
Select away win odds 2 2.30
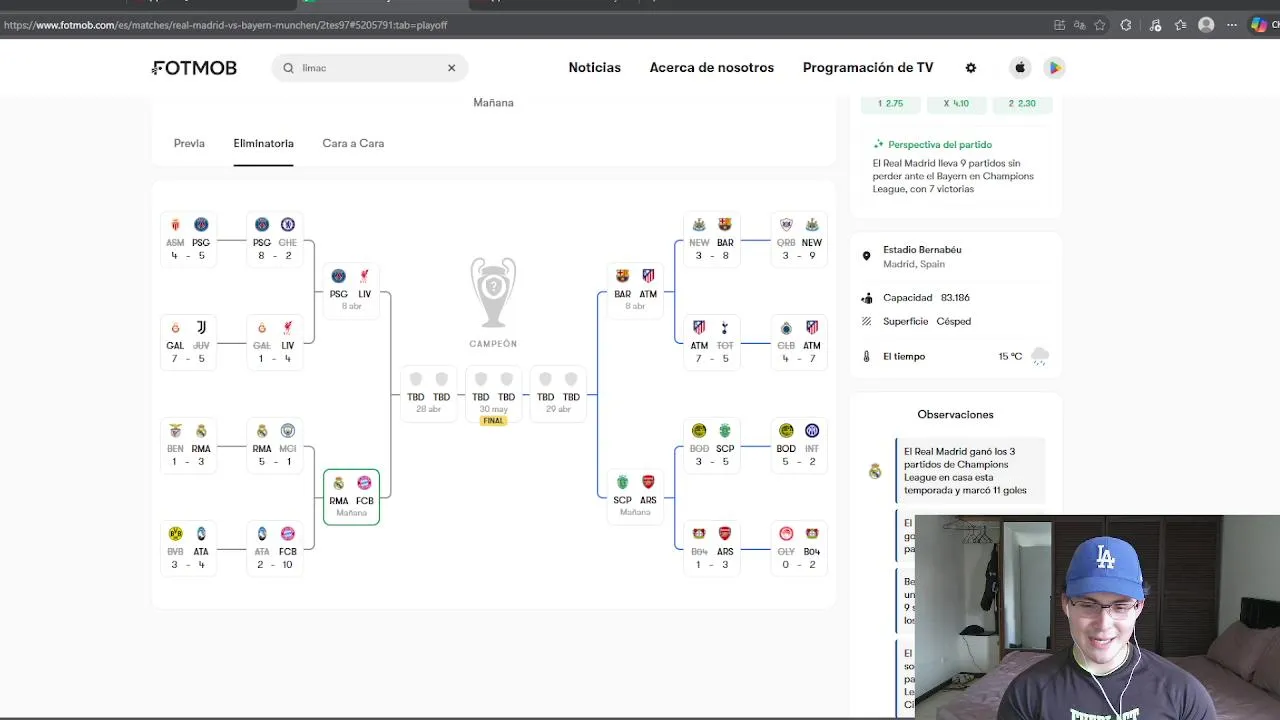1022,103
